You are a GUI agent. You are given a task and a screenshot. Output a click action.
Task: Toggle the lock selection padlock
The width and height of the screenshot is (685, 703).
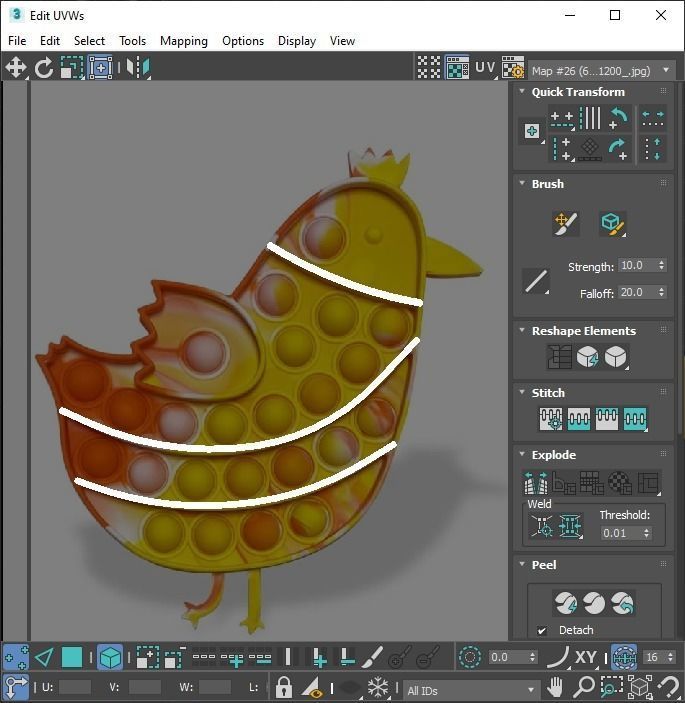[283, 686]
